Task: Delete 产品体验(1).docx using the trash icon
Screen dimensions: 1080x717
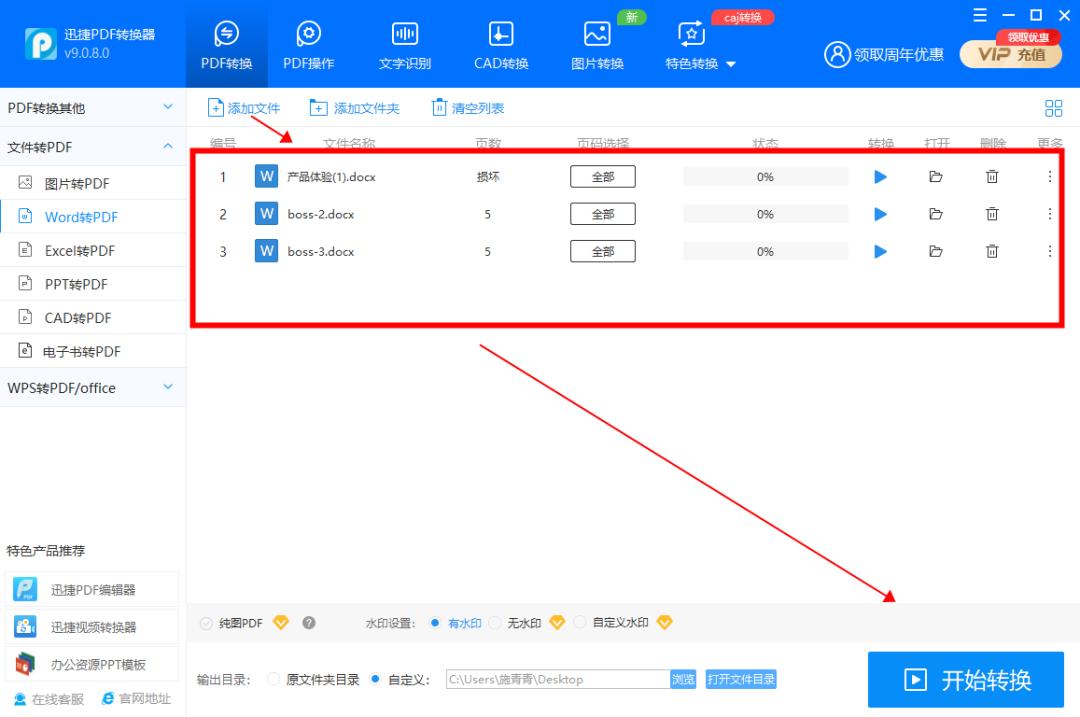Action: tap(991, 176)
